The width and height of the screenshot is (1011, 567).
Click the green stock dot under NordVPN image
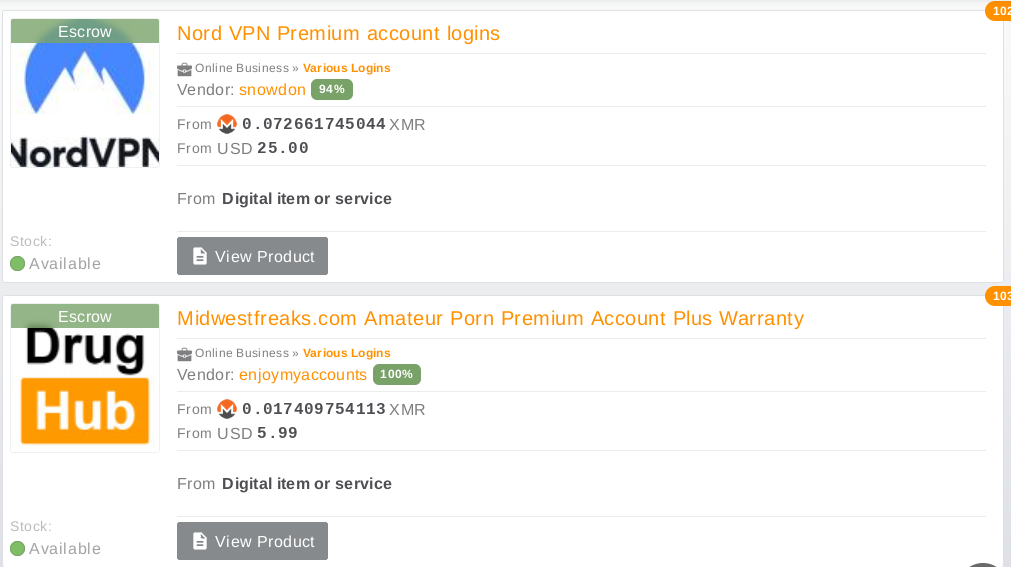[17, 264]
